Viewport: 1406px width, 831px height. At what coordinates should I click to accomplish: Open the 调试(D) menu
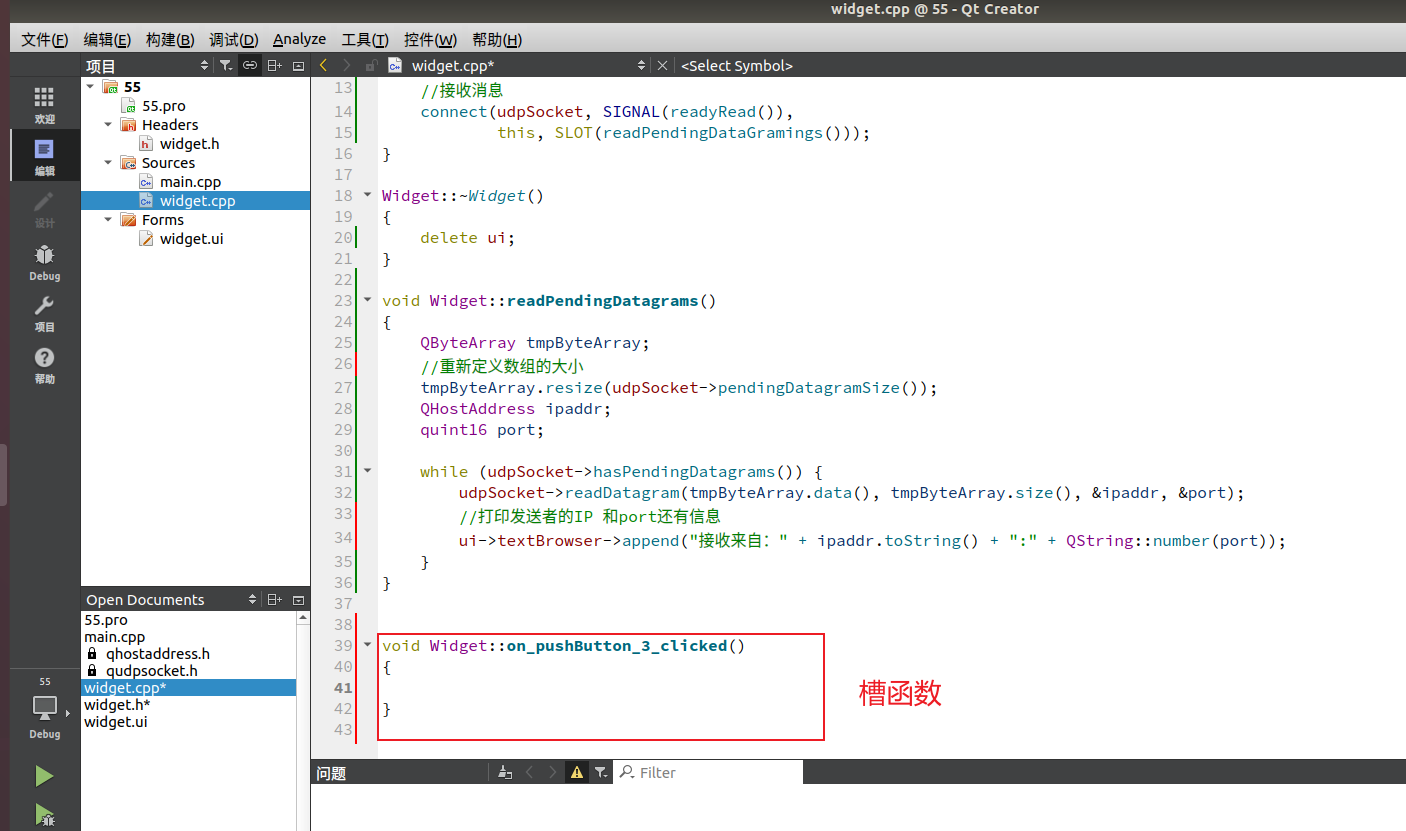point(233,40)
